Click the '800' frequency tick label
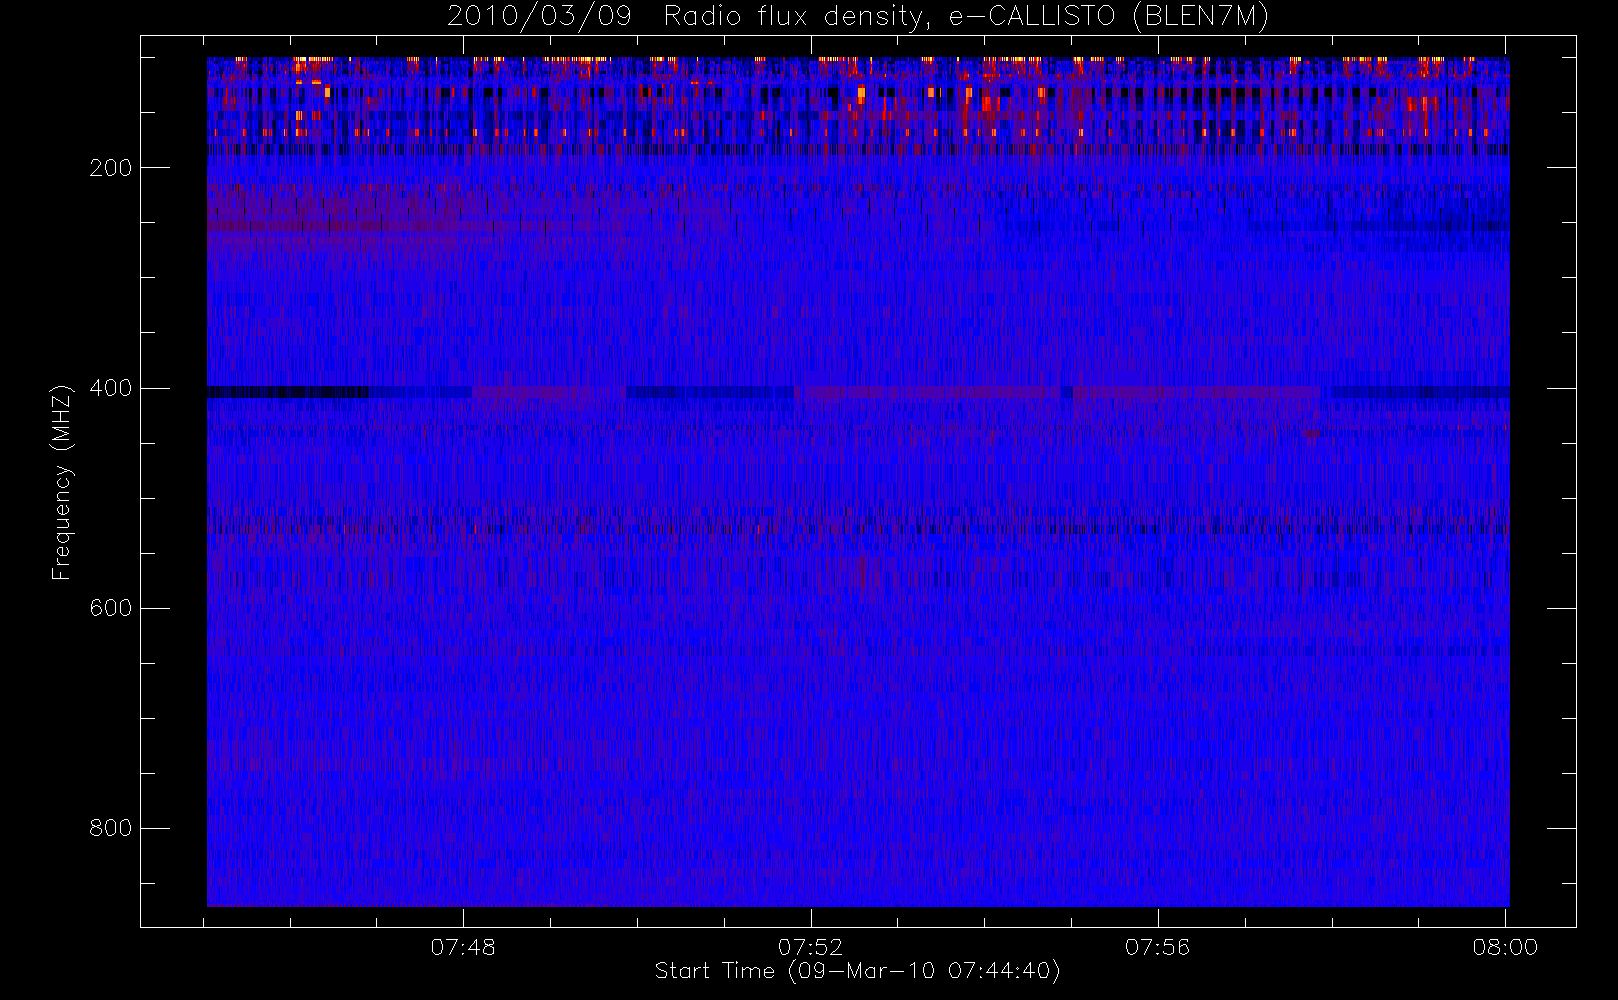Screen dimensions: 1618x1000 click(111, 828)
